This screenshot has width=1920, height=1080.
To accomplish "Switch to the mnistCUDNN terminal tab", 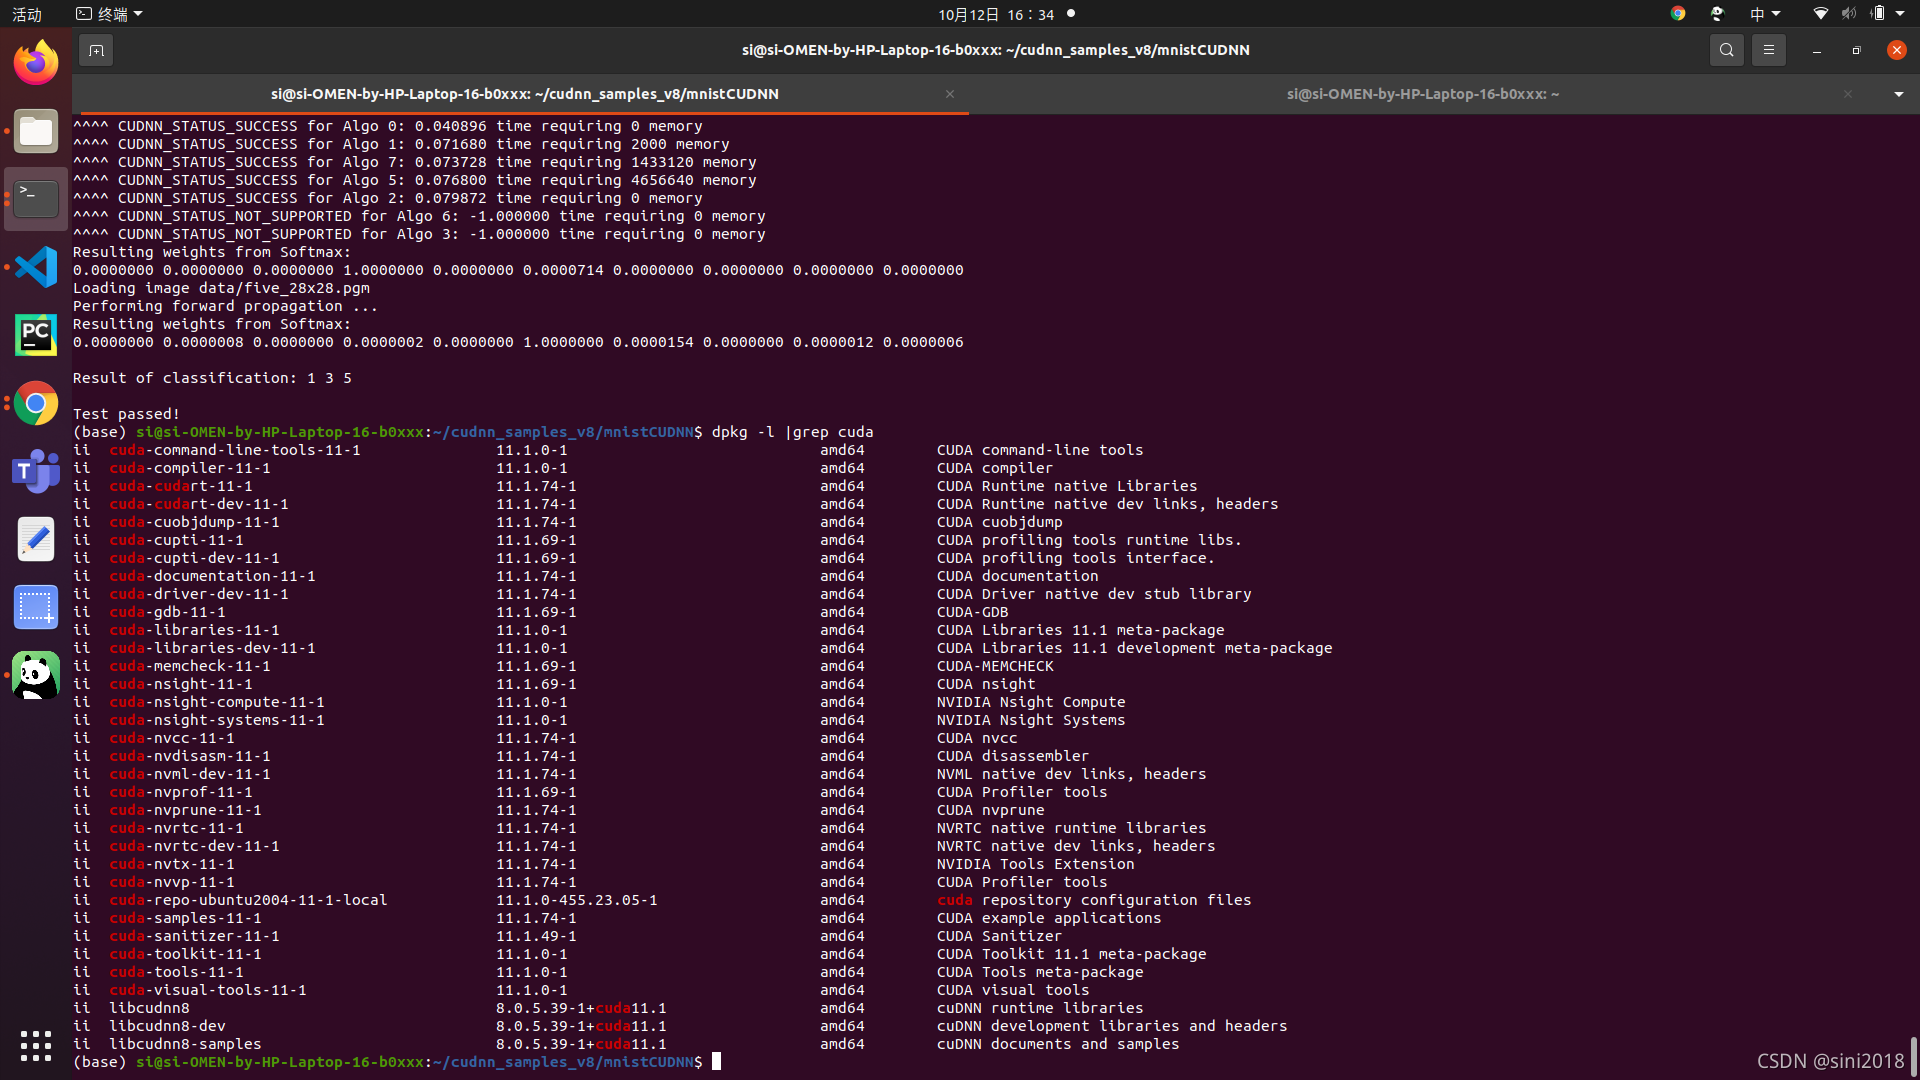I will (x=524, y=94).
